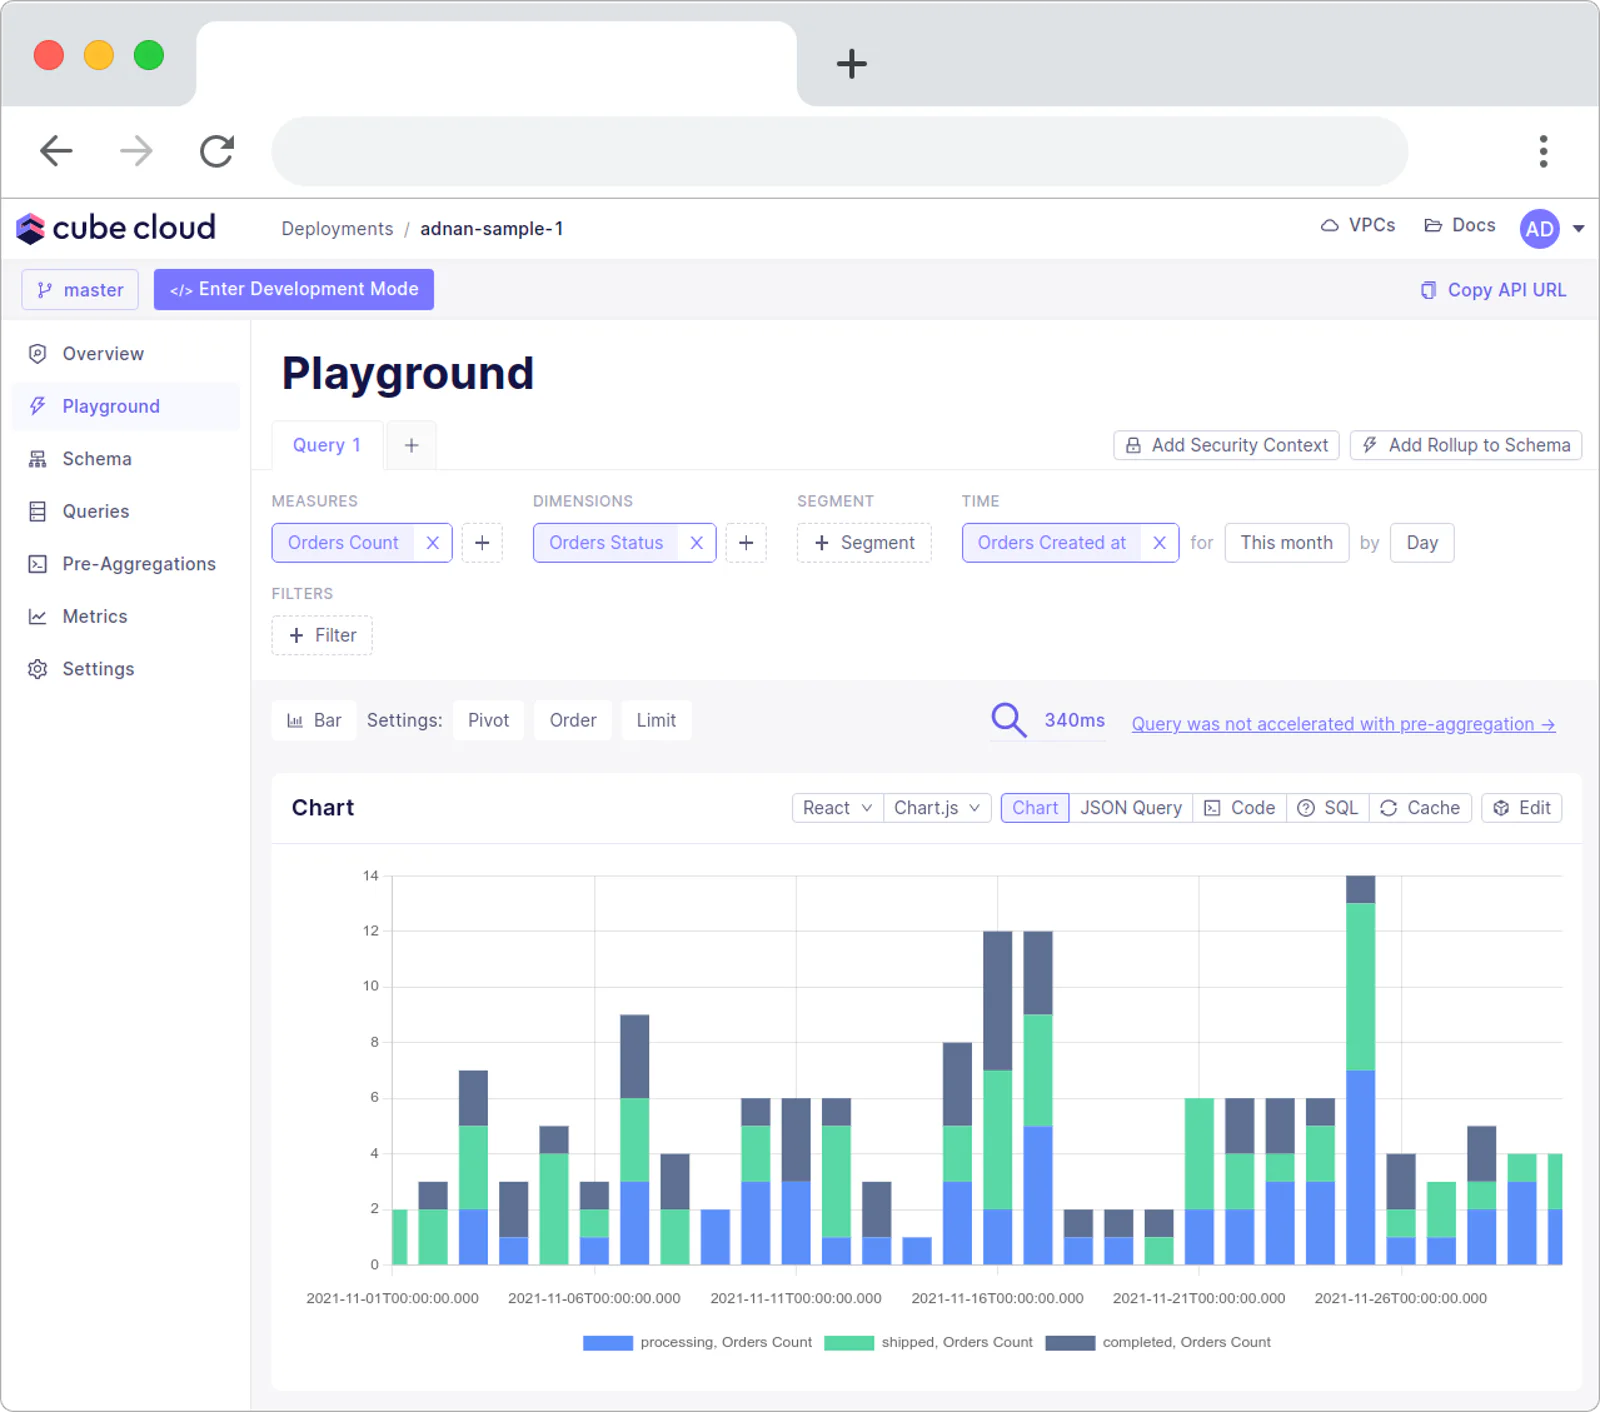Reload the page in the browser
1600x1412 pixels.
(216, 151)
